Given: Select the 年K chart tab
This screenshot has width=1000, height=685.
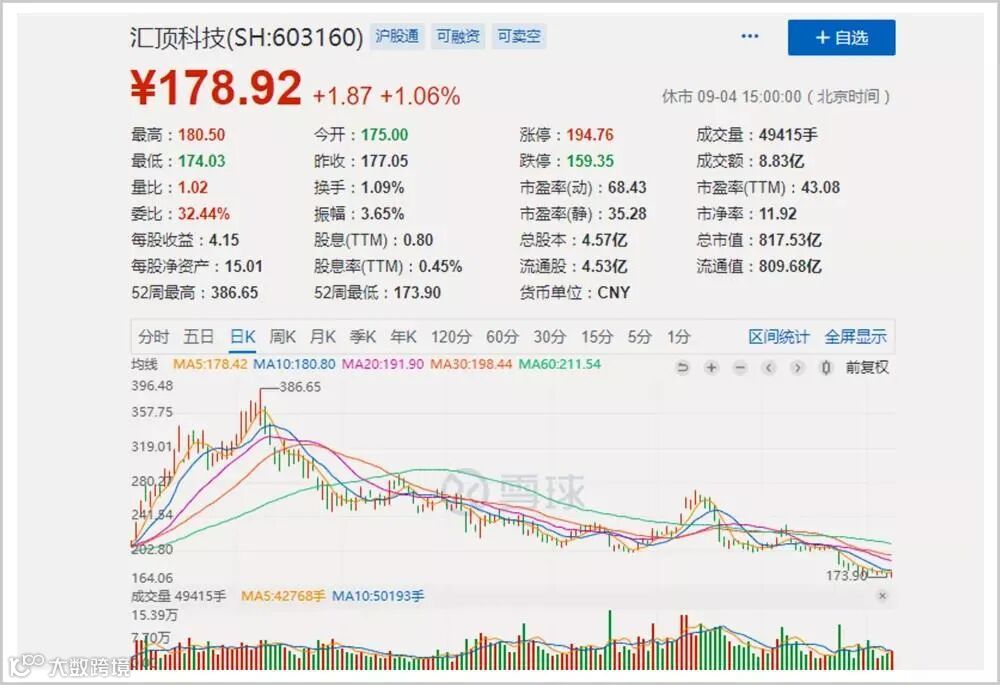Looking at the screenshot, I should tap(403, 337).
